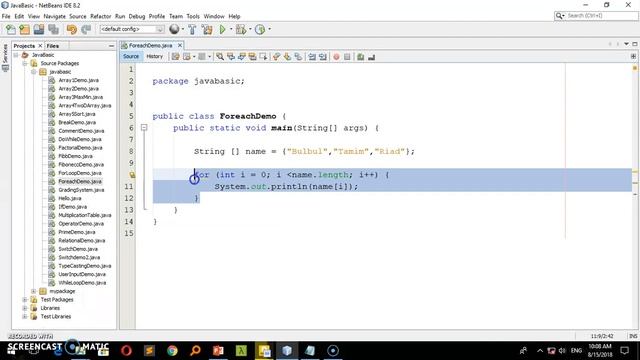Toggle Rectangular Selection icon

click(263, 57)
